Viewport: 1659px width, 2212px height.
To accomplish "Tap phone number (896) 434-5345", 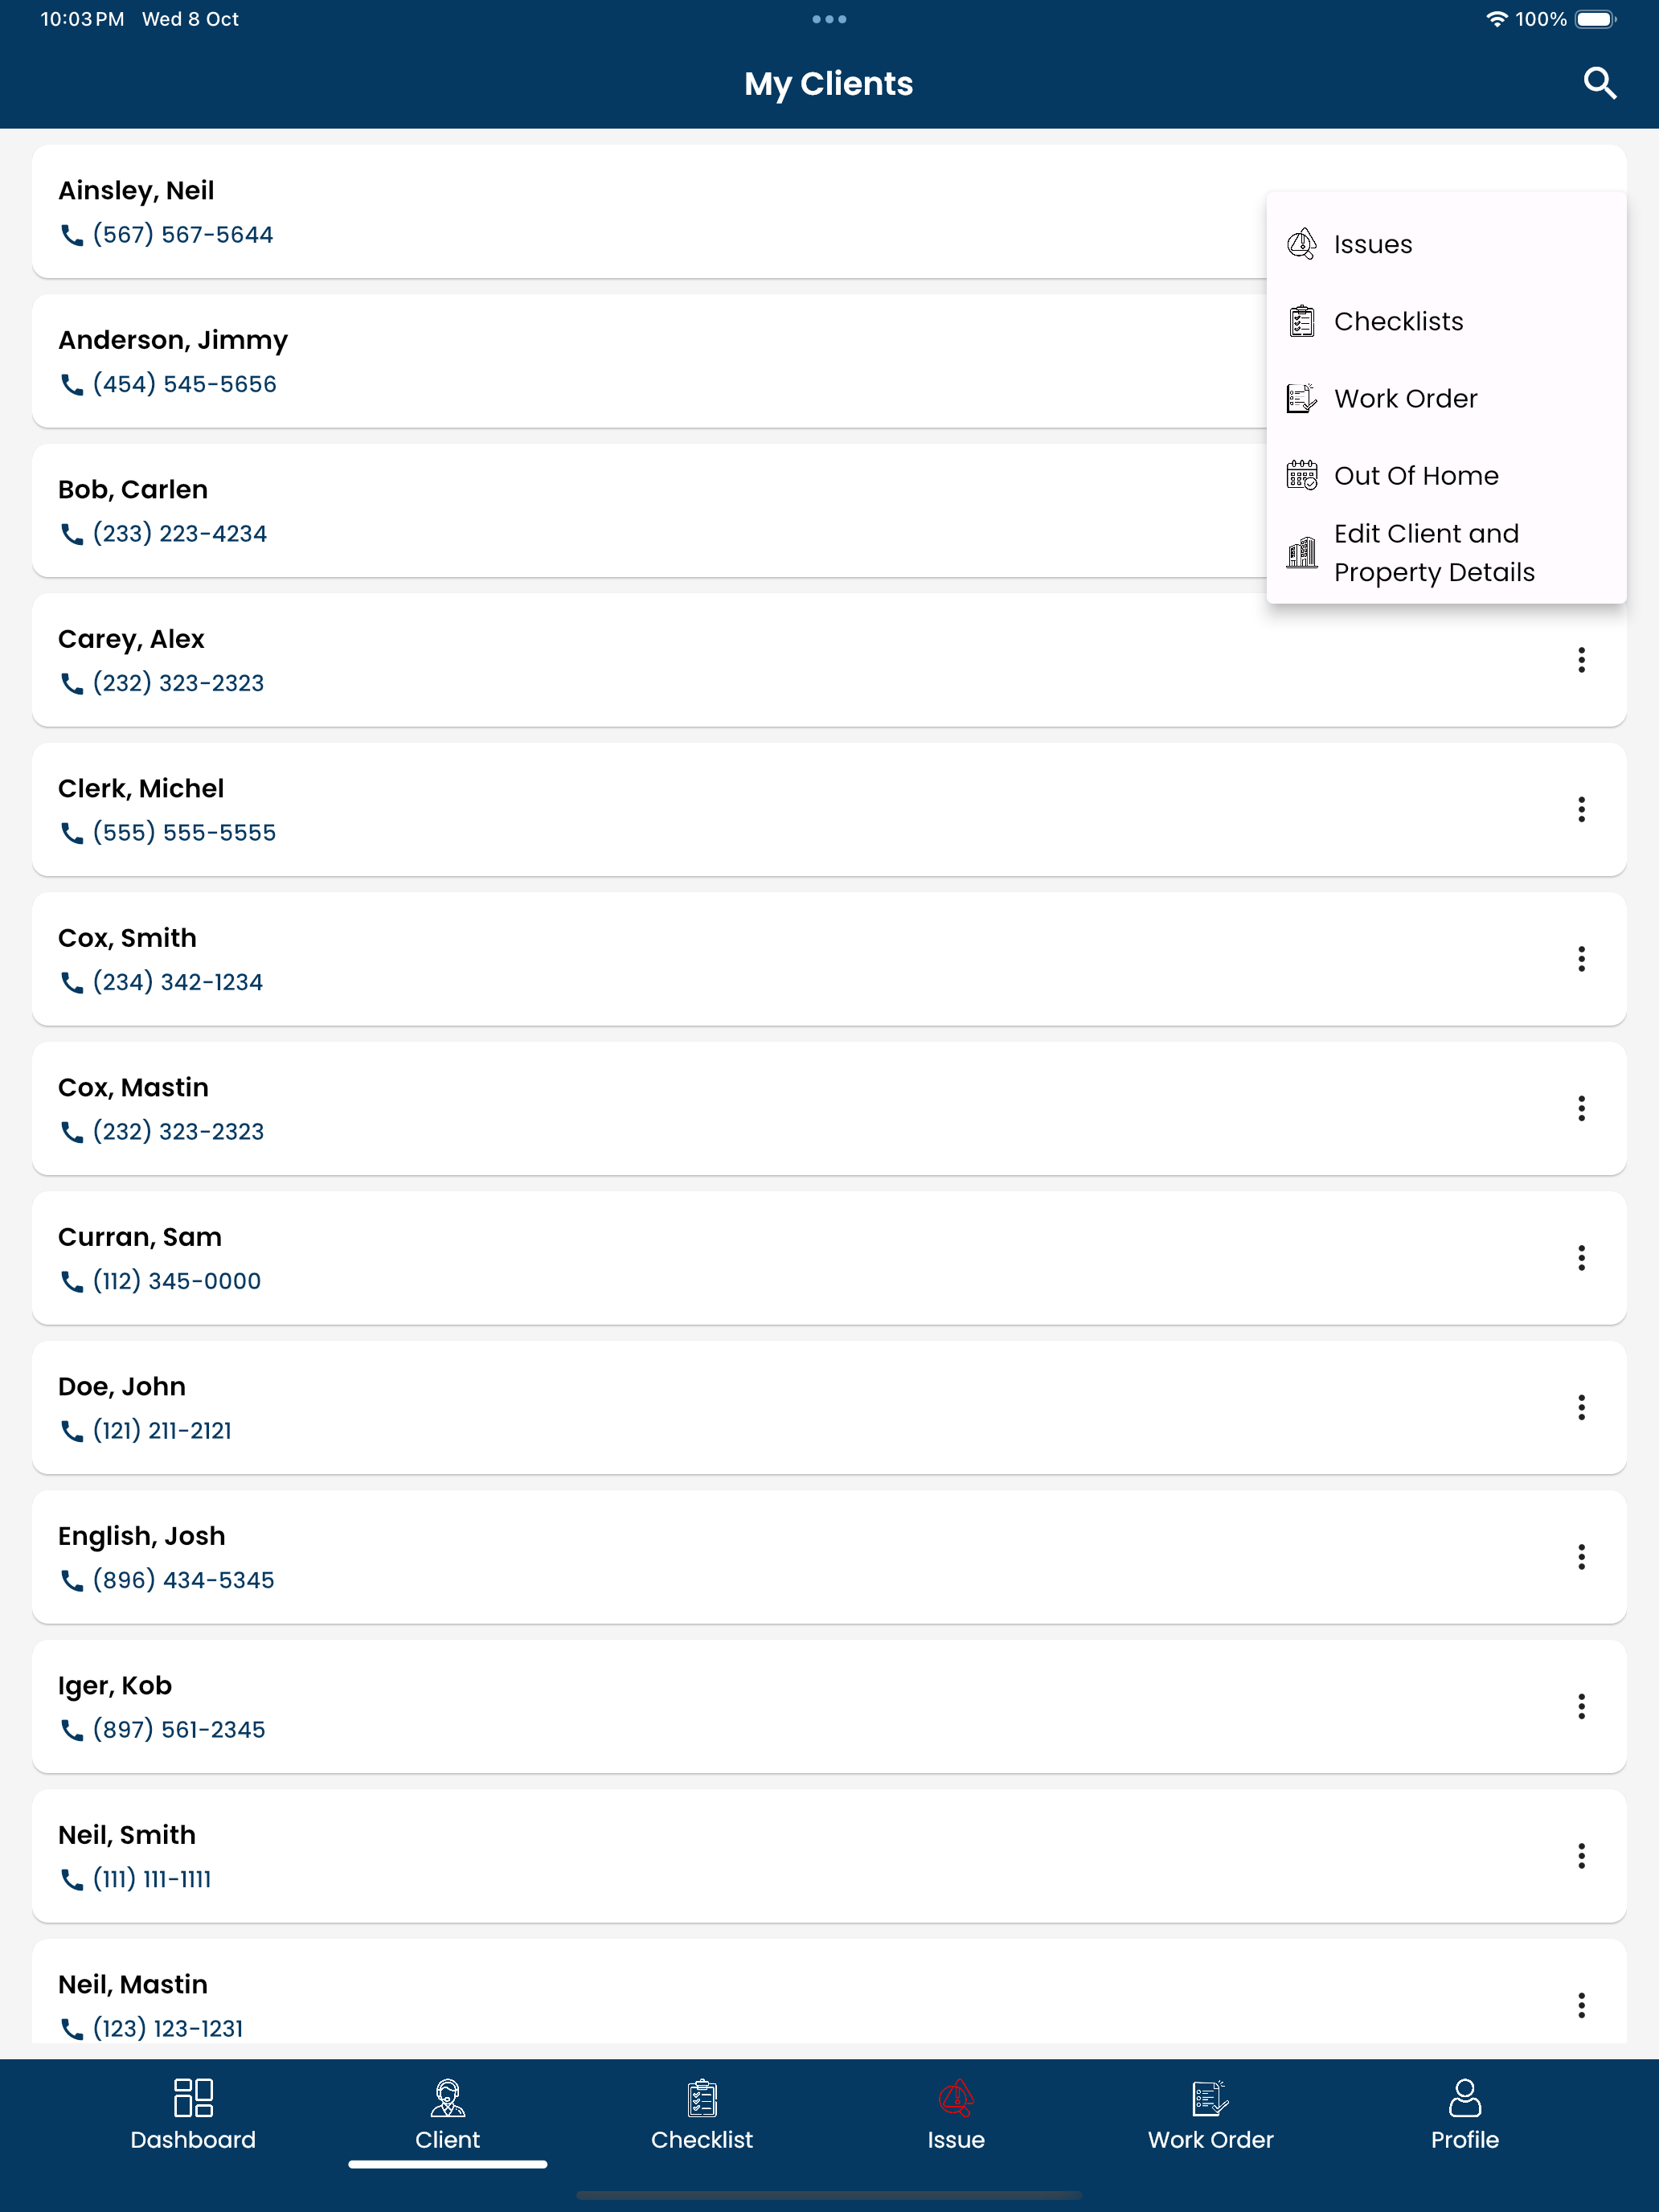I will pyautogui.click(x=183, y=1580).
